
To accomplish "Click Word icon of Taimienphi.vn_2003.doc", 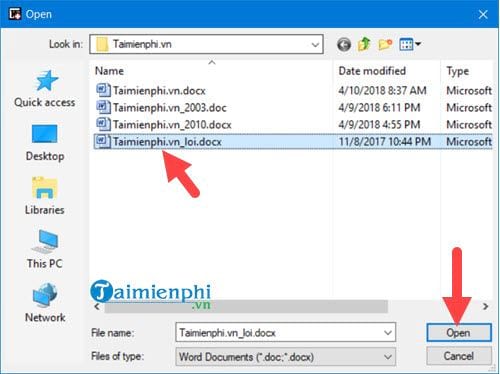I will click(x=103, y=107).
